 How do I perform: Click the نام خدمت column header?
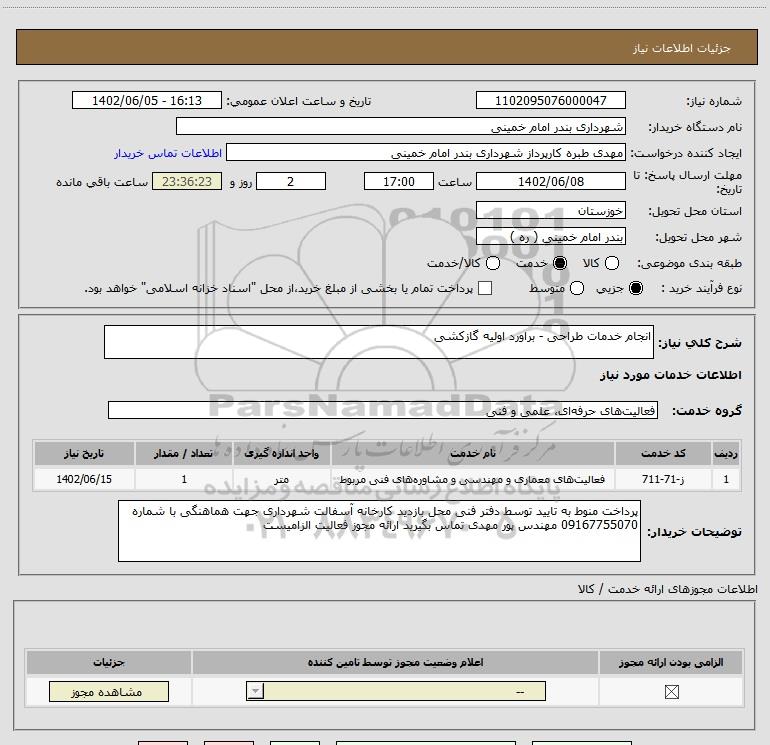[473, 453]
